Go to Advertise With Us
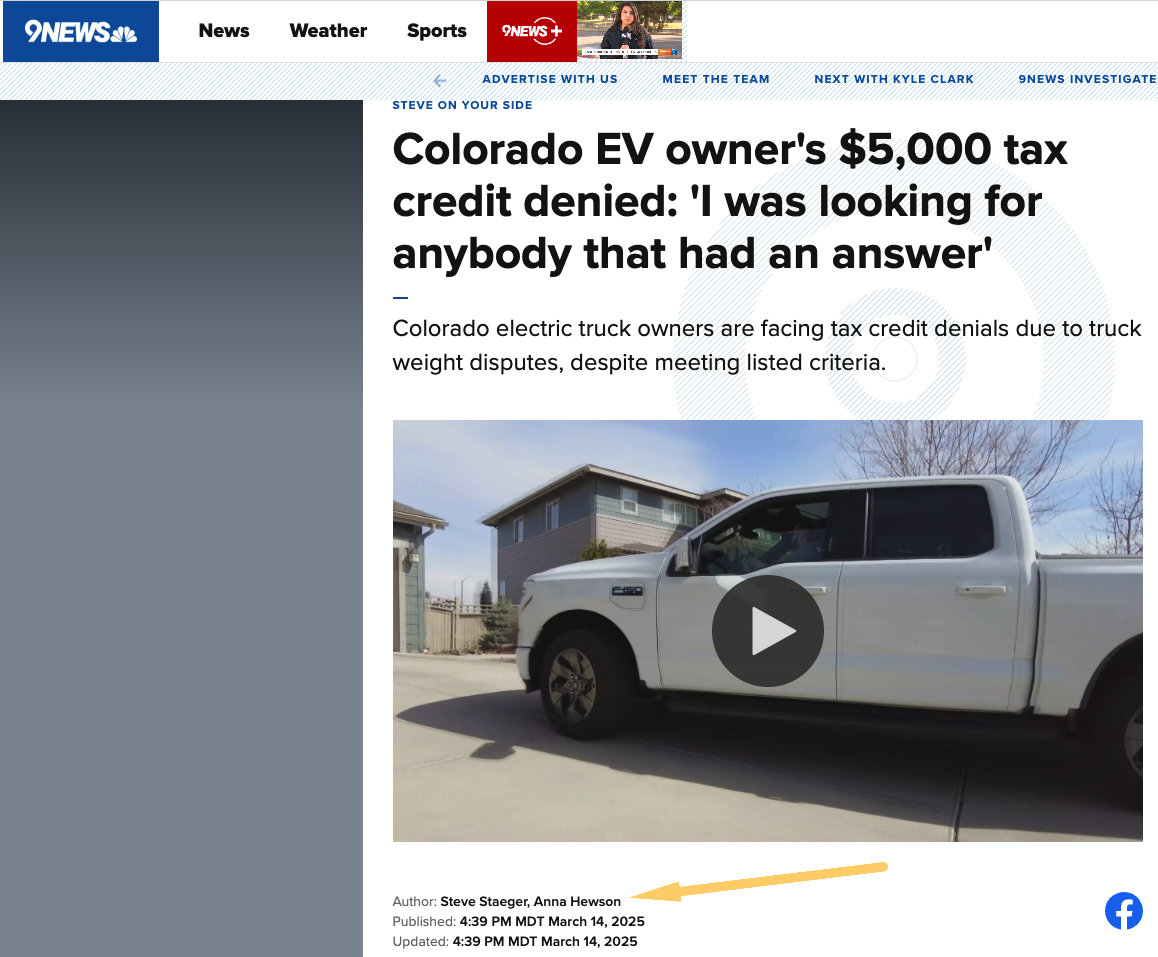 [549, 79]
